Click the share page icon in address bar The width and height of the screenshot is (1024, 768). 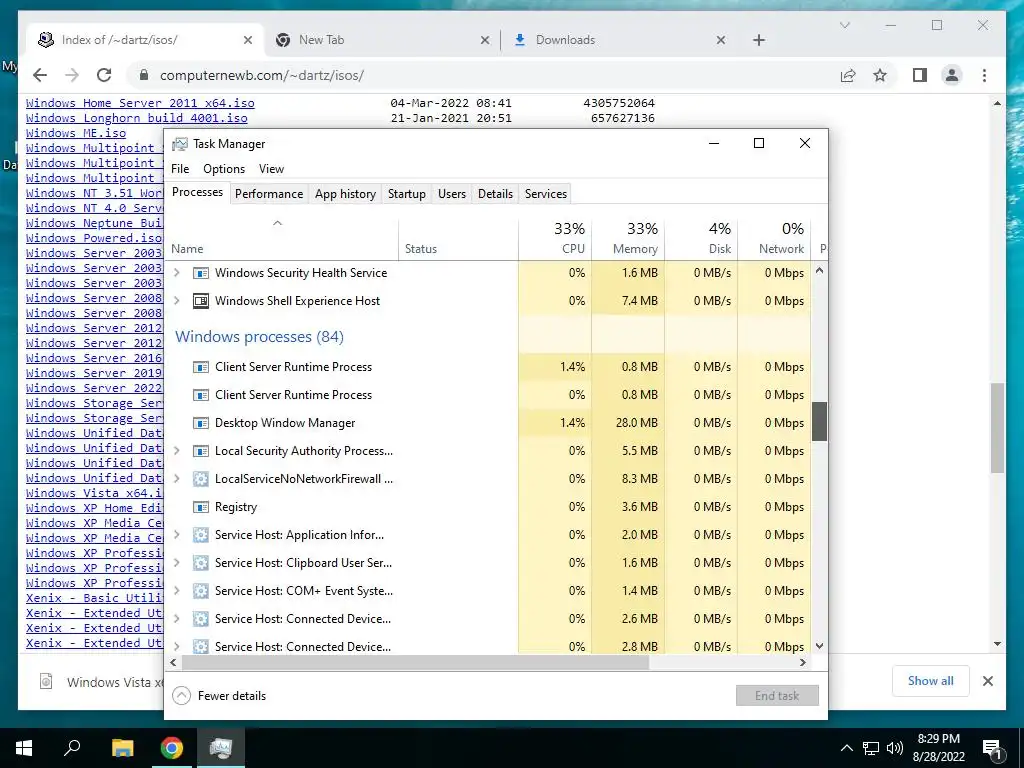[x=848, y=75]
